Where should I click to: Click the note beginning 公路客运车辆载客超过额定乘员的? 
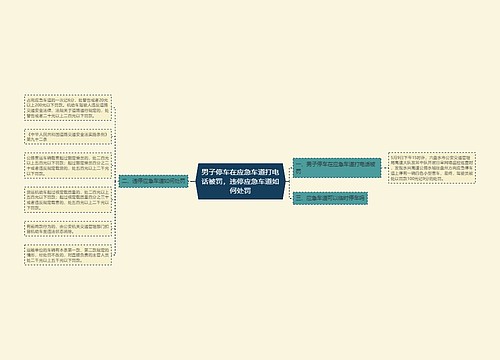point(68,165)
